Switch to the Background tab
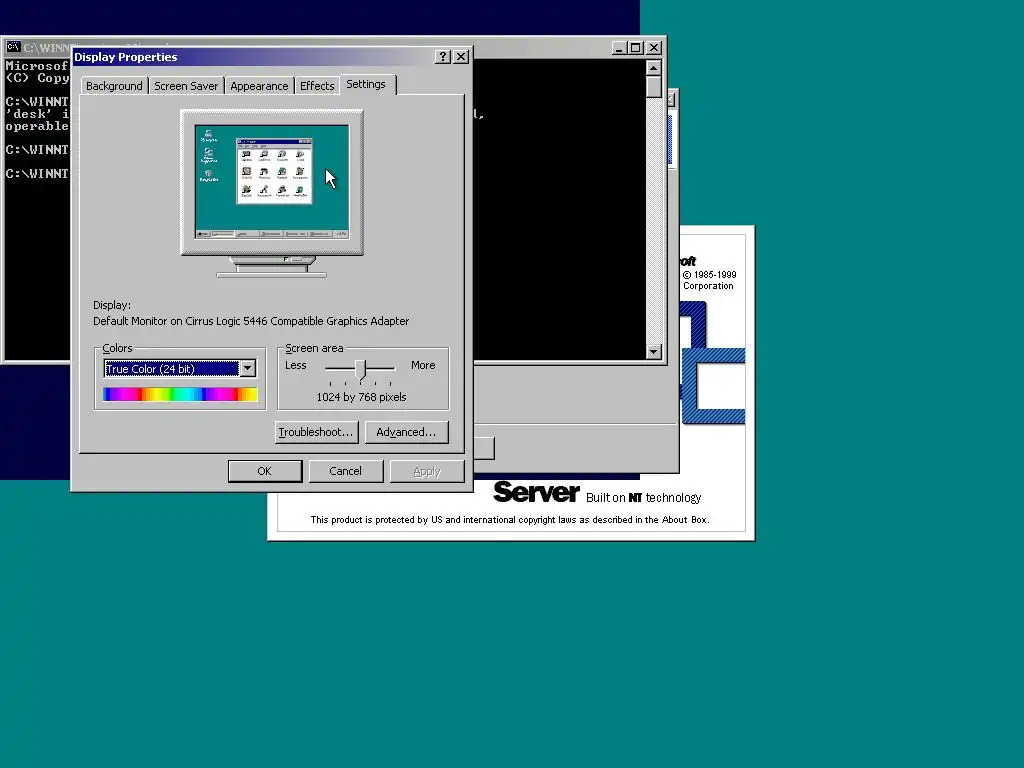1024x768 pixels. (114, 86)
